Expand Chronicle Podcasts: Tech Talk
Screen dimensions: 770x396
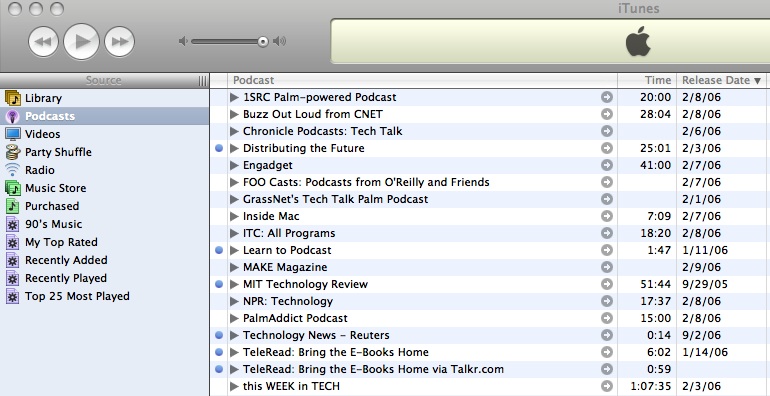pyautogui.click(x=234, y=131)
